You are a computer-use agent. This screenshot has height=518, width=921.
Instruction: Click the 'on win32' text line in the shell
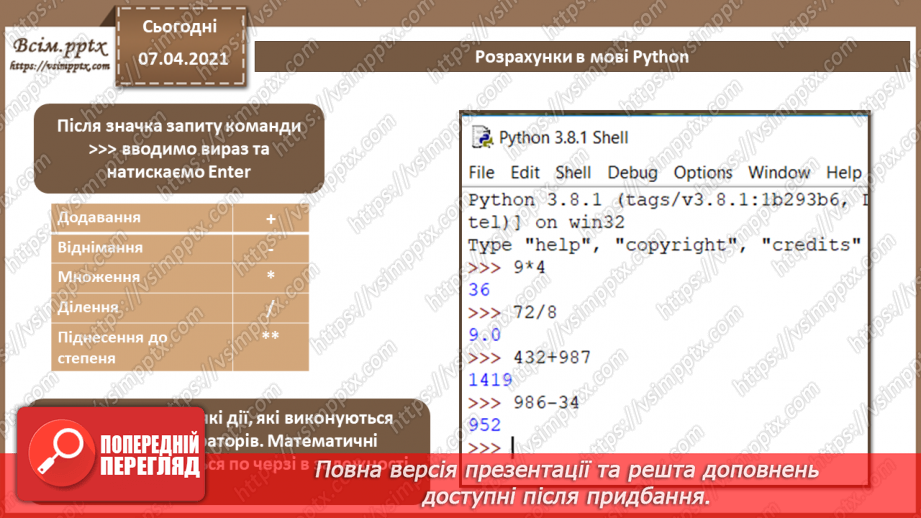click(546, 223)
